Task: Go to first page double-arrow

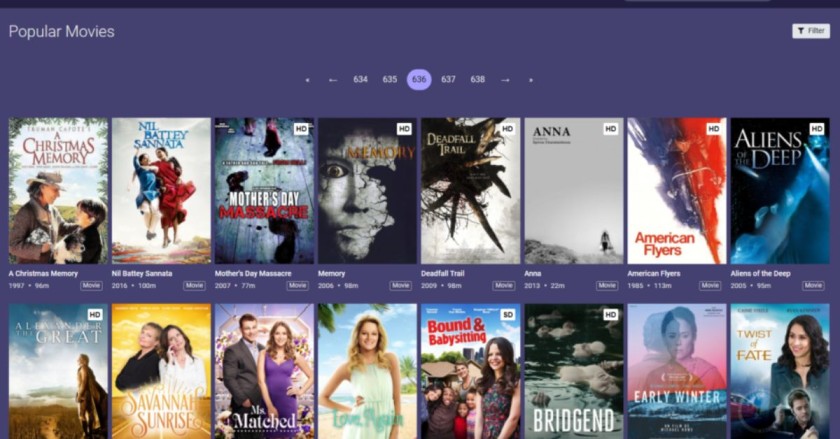Action: click(x=307, y=80)
